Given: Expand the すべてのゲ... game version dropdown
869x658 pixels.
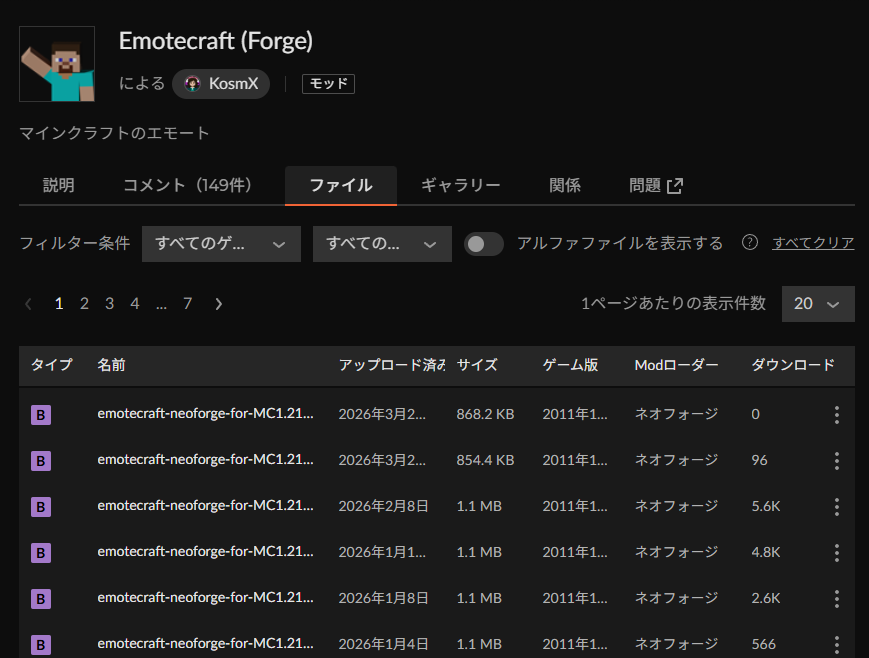Looking at the screenshot, I should [x=221, y=244].
